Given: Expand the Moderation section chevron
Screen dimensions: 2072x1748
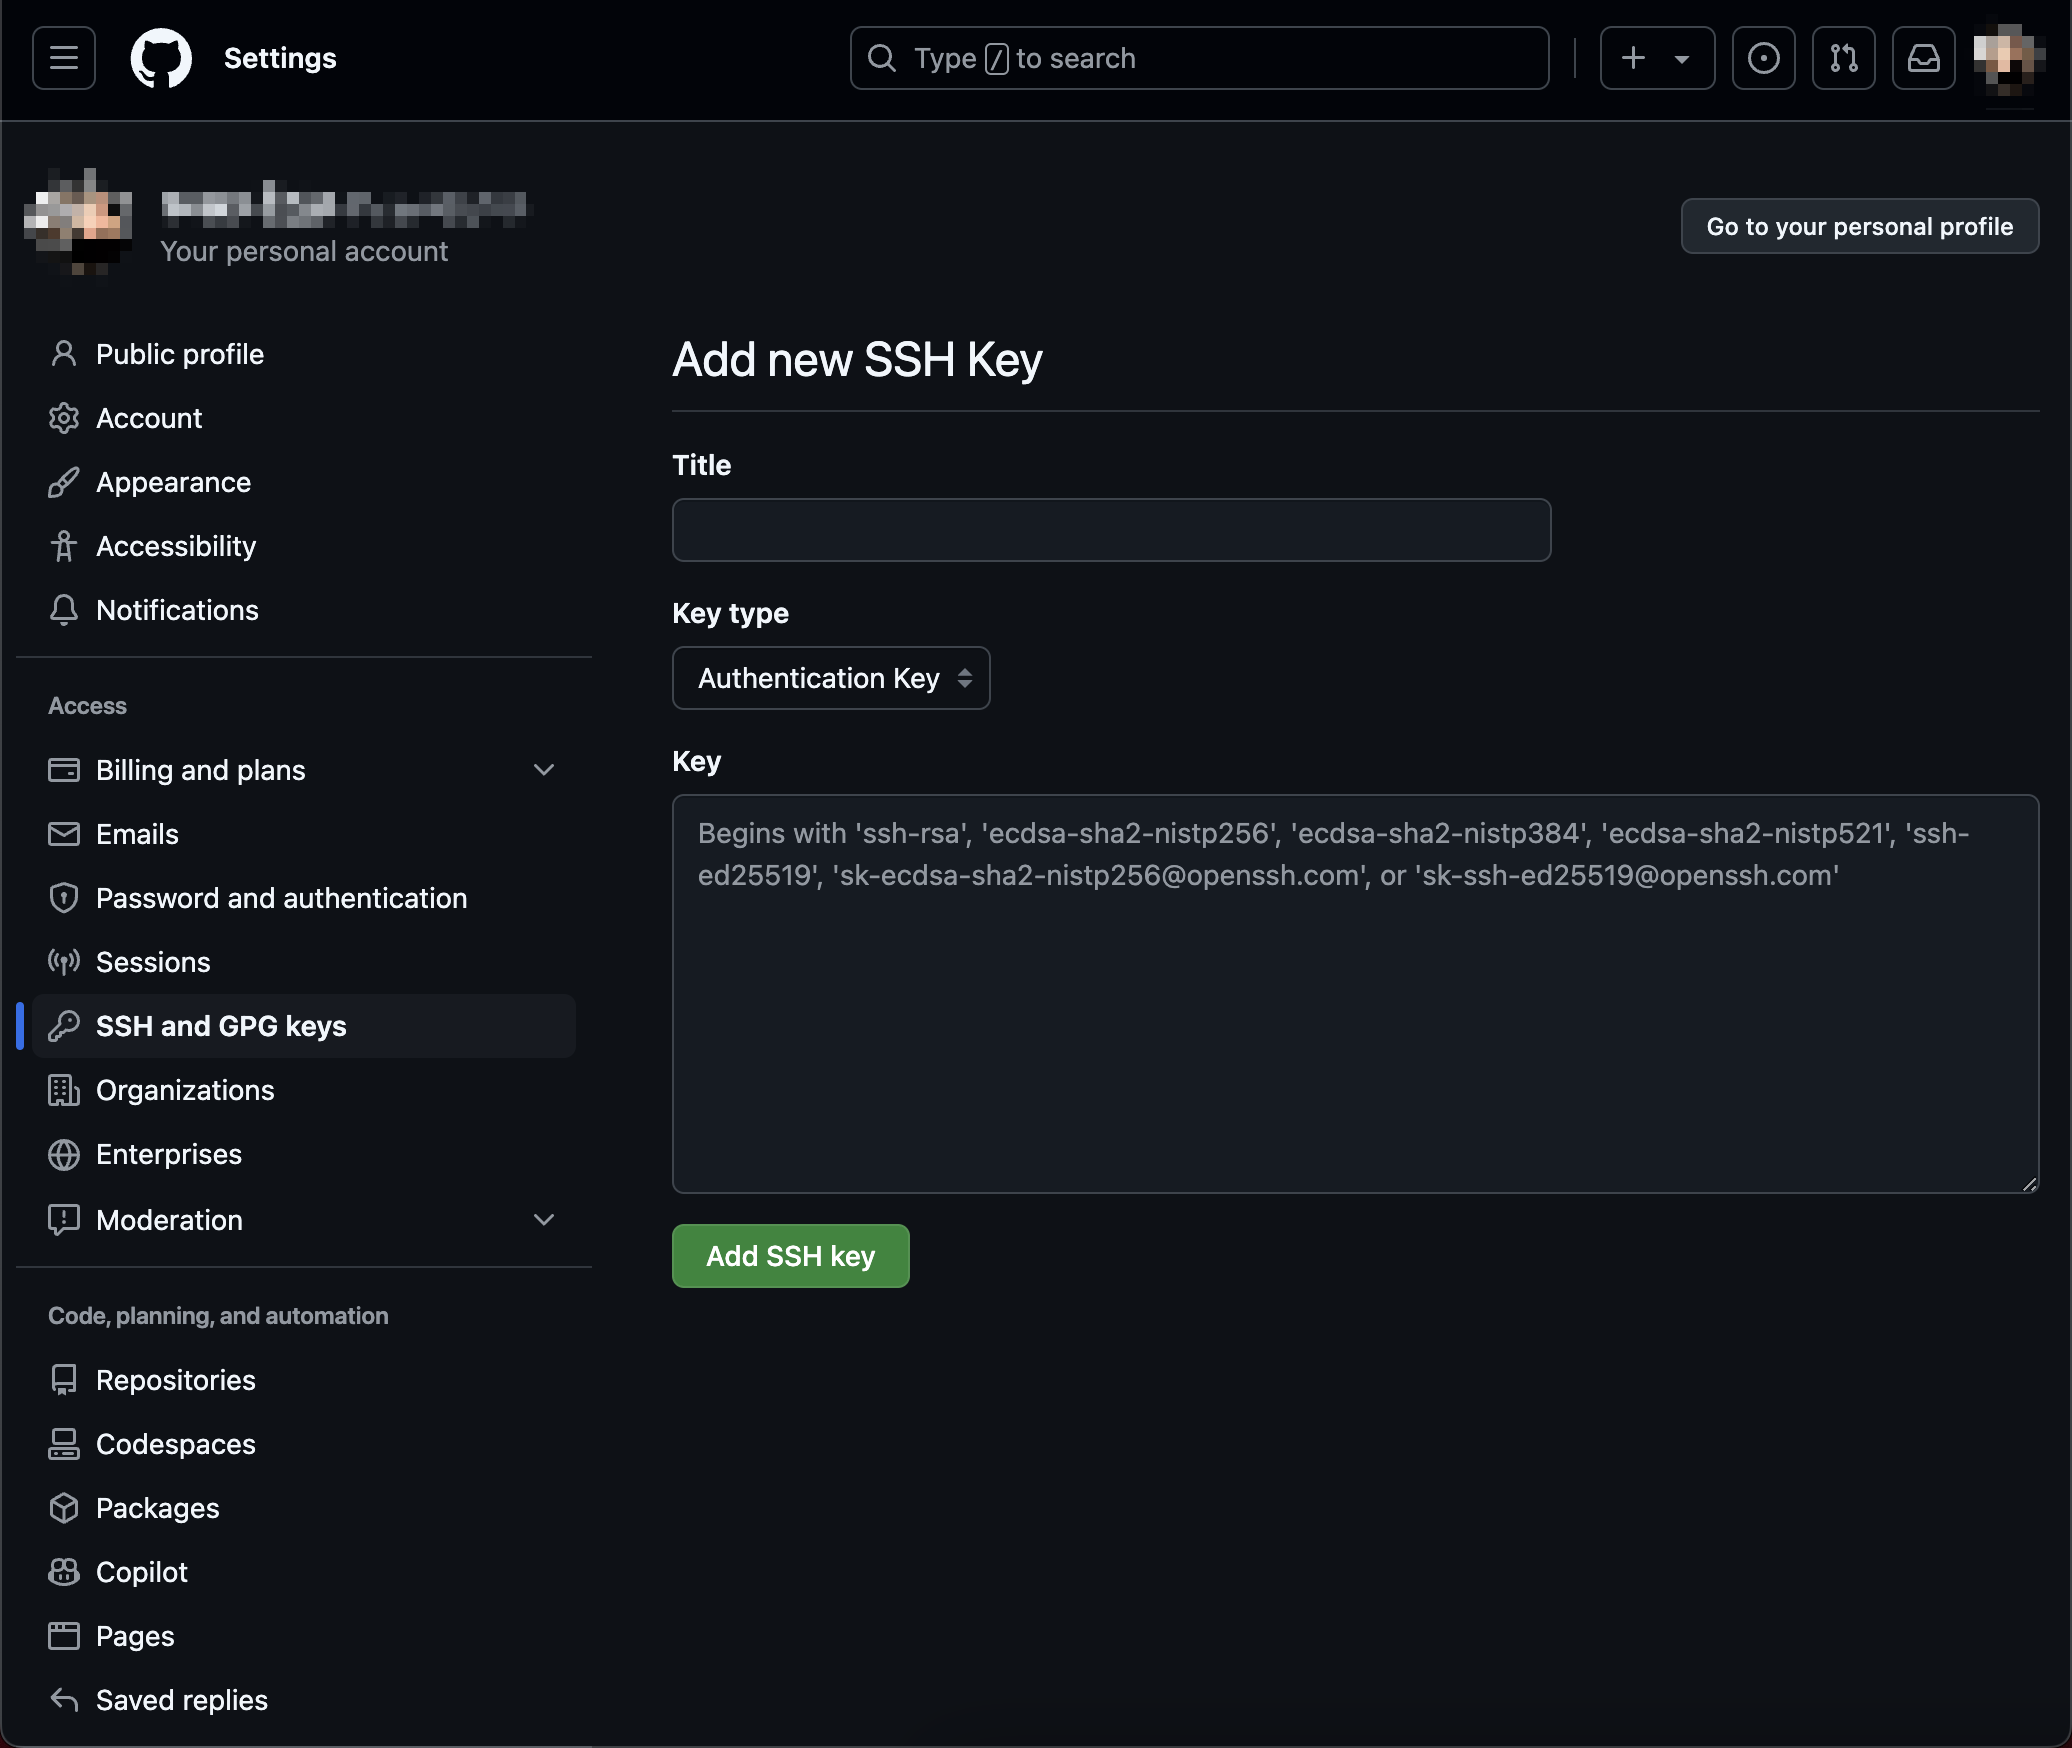Looking at the screenshot, I should coord(544,1220).
